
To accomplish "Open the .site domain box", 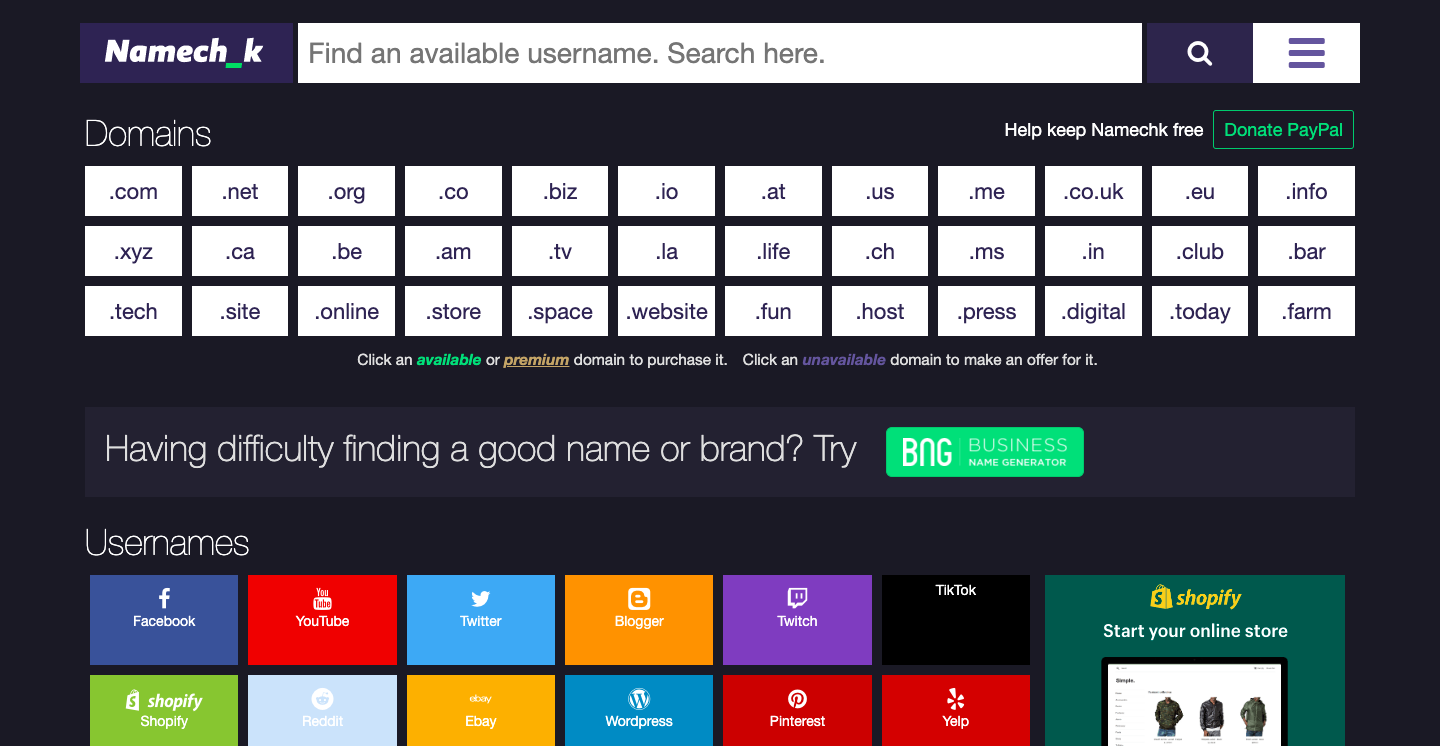I will tap(240, 311).
